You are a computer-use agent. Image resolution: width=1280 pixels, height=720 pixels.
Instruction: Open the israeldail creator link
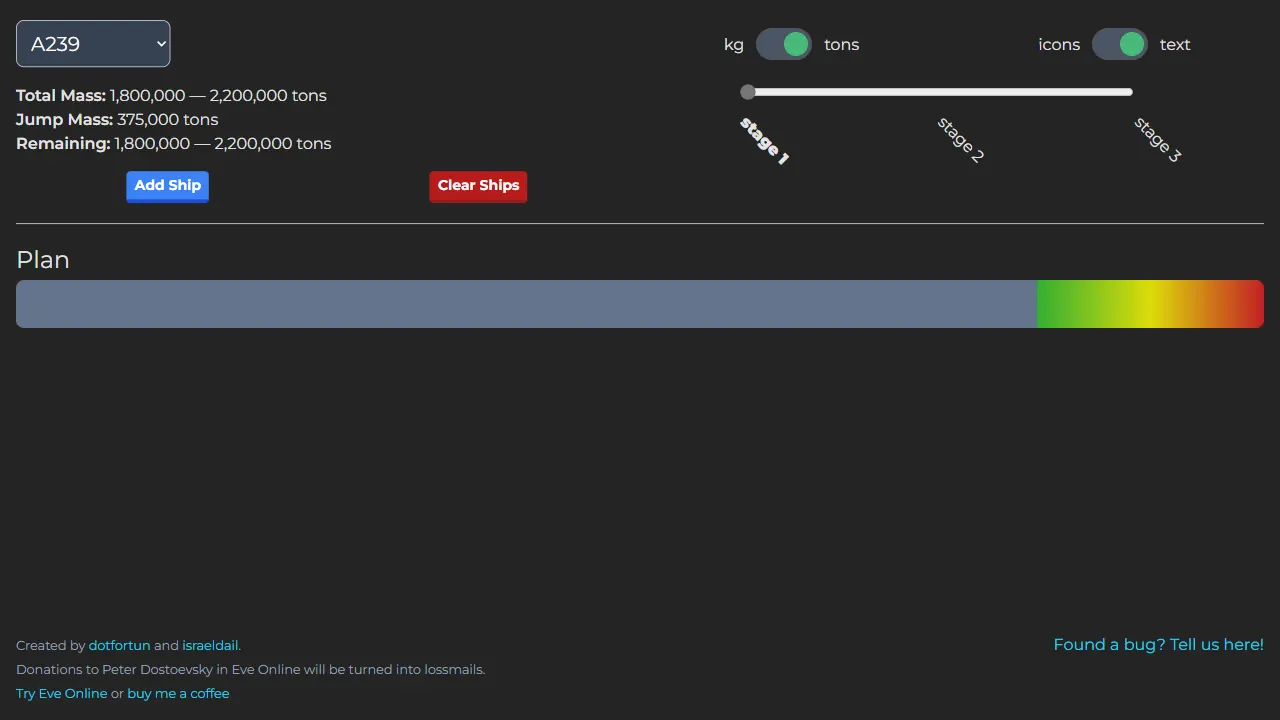pos(210,646)
